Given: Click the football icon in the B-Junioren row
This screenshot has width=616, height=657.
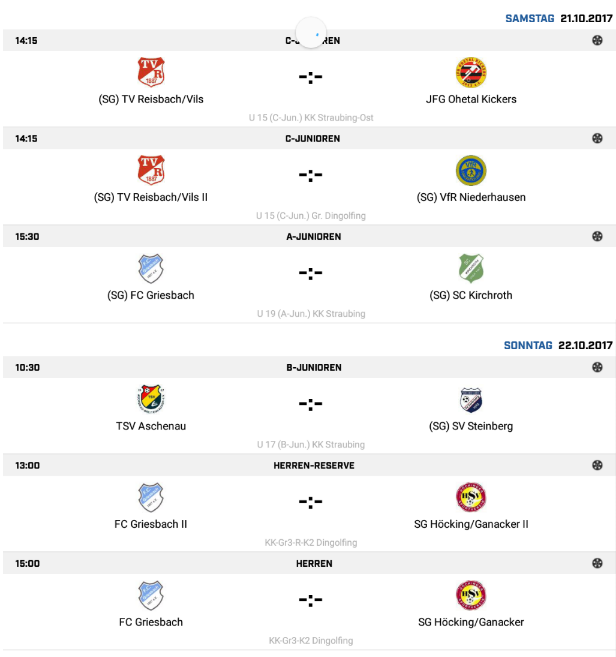Looking at the screenshot, I should coord(598,367).
